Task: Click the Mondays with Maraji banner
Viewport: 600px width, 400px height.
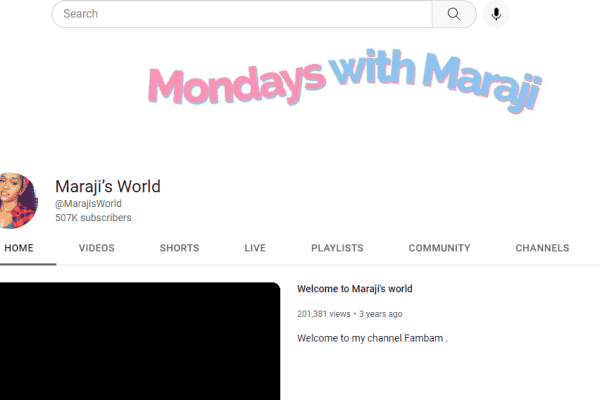Action: (345, 81)
